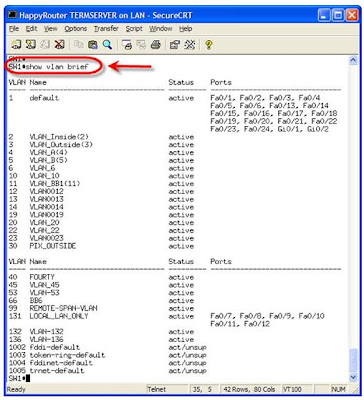
Task: Click 'VLAN_Outside(3)' in the terminal
Action: pos(61,145)
